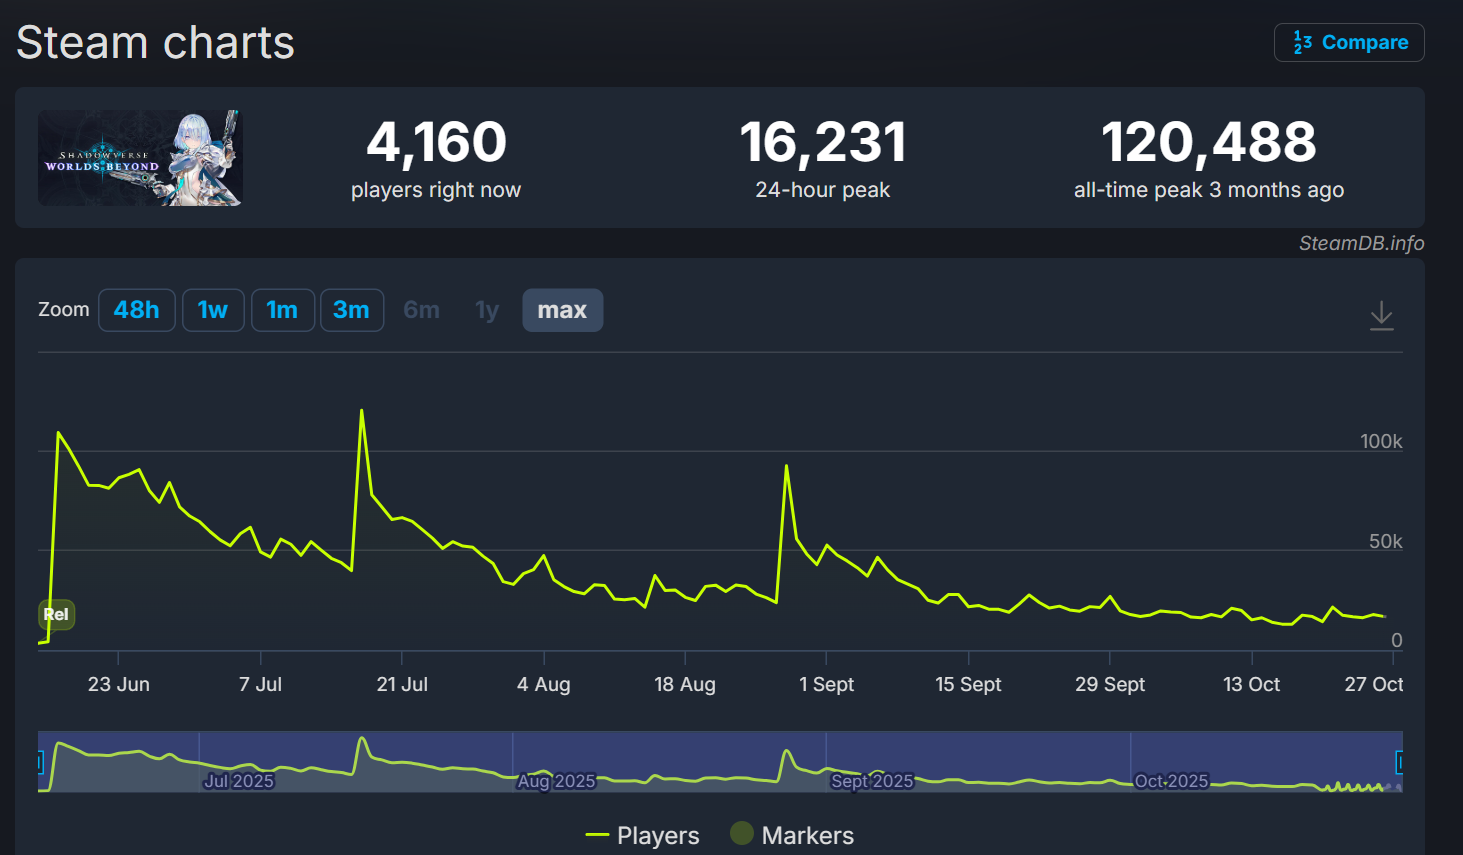Viewport: 1463px width, 855px height.
Task: Click Jul 2025 in the navigator
Action: tap(239, 781)
